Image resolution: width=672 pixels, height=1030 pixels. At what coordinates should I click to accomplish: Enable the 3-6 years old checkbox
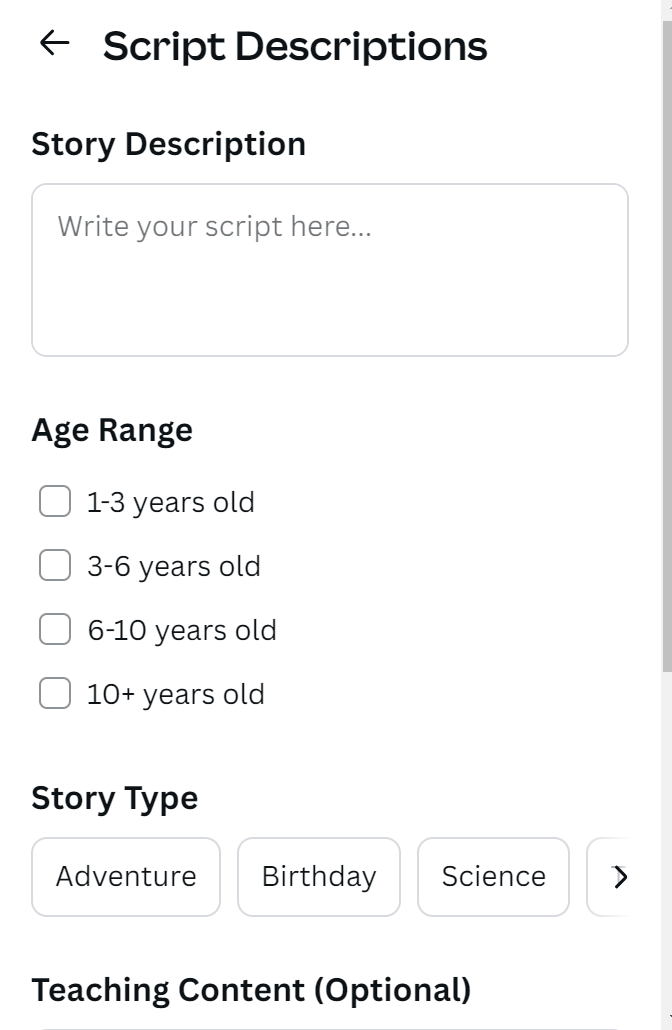coord(55,566)
